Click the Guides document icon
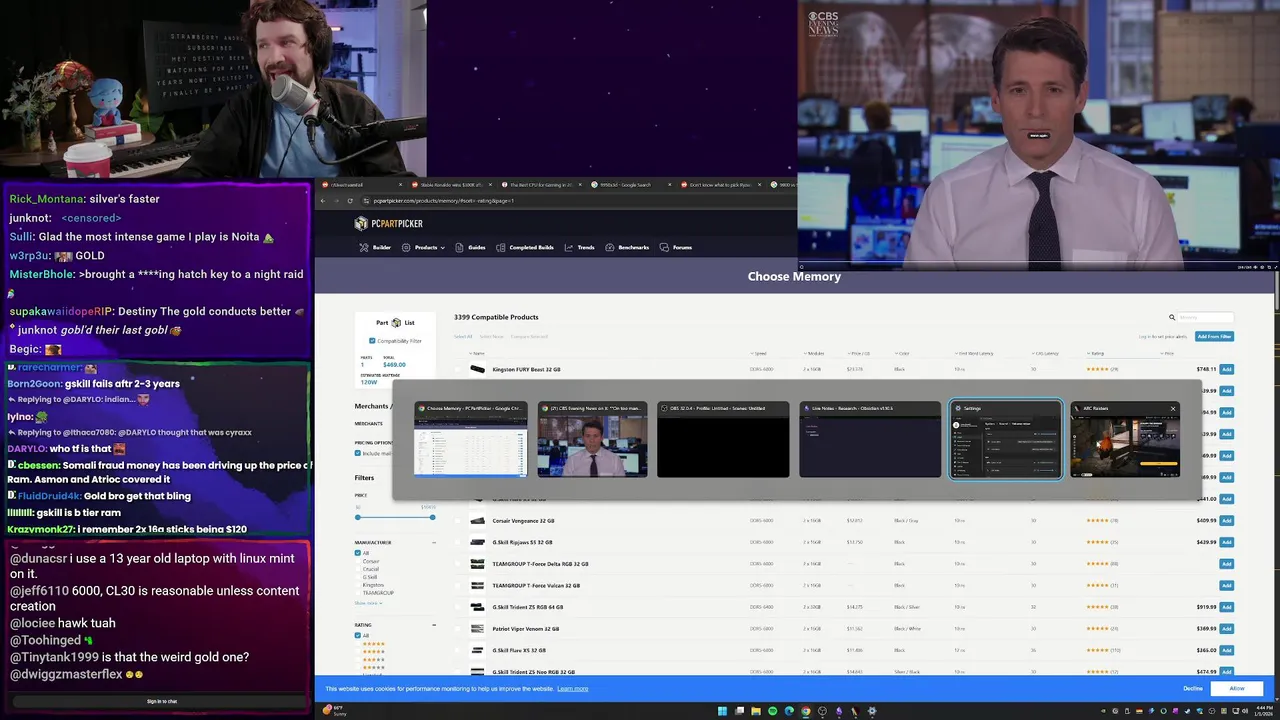 pos(461,247)
